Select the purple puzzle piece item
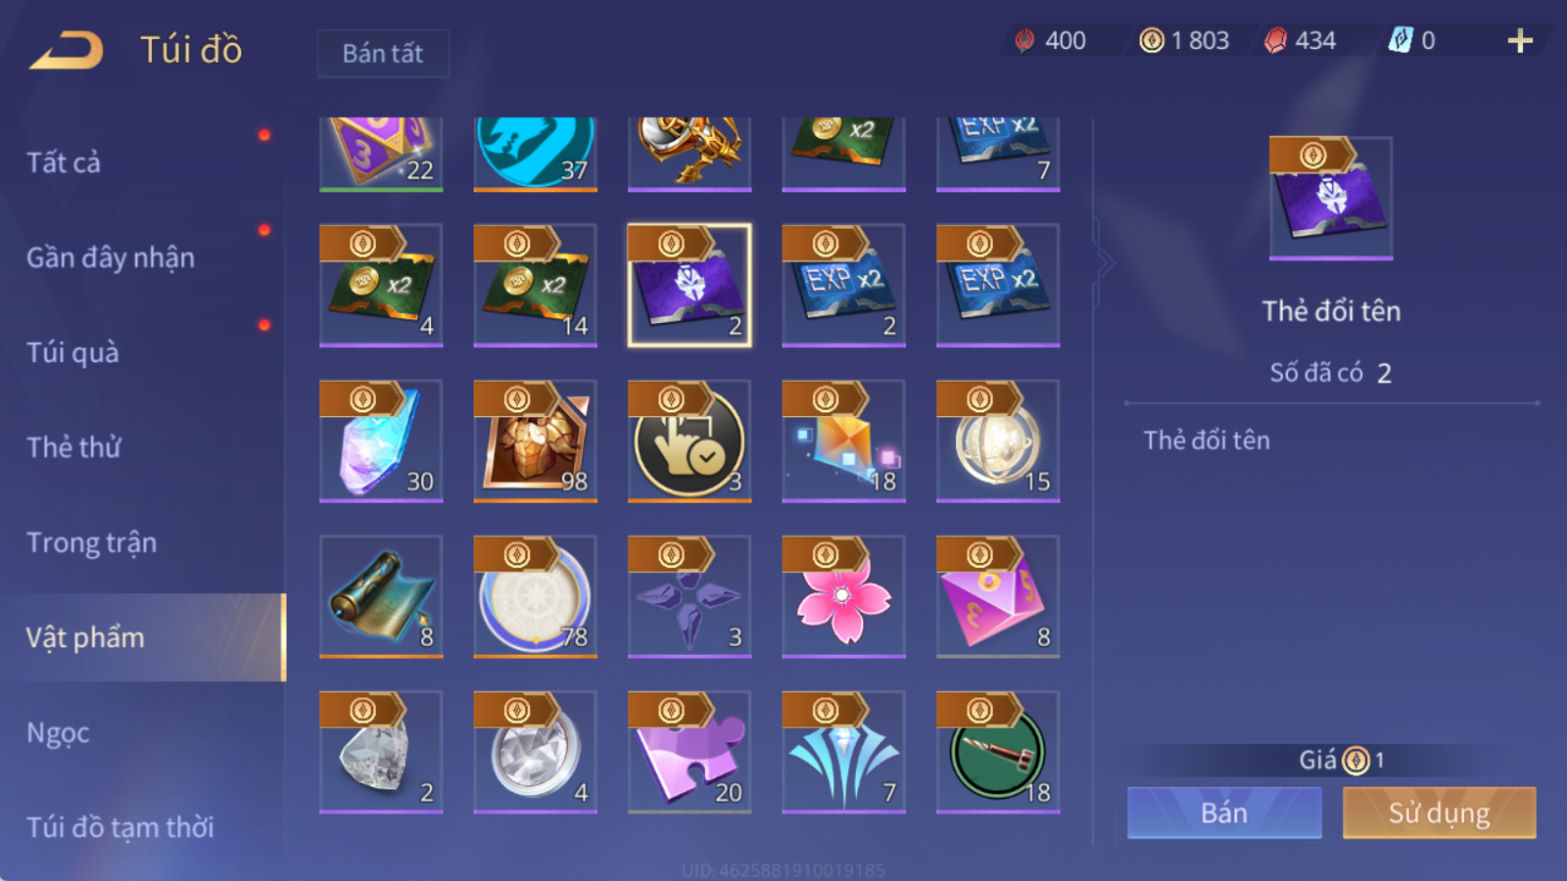The height and width of the screenshot is (881, 1567). 689,752
